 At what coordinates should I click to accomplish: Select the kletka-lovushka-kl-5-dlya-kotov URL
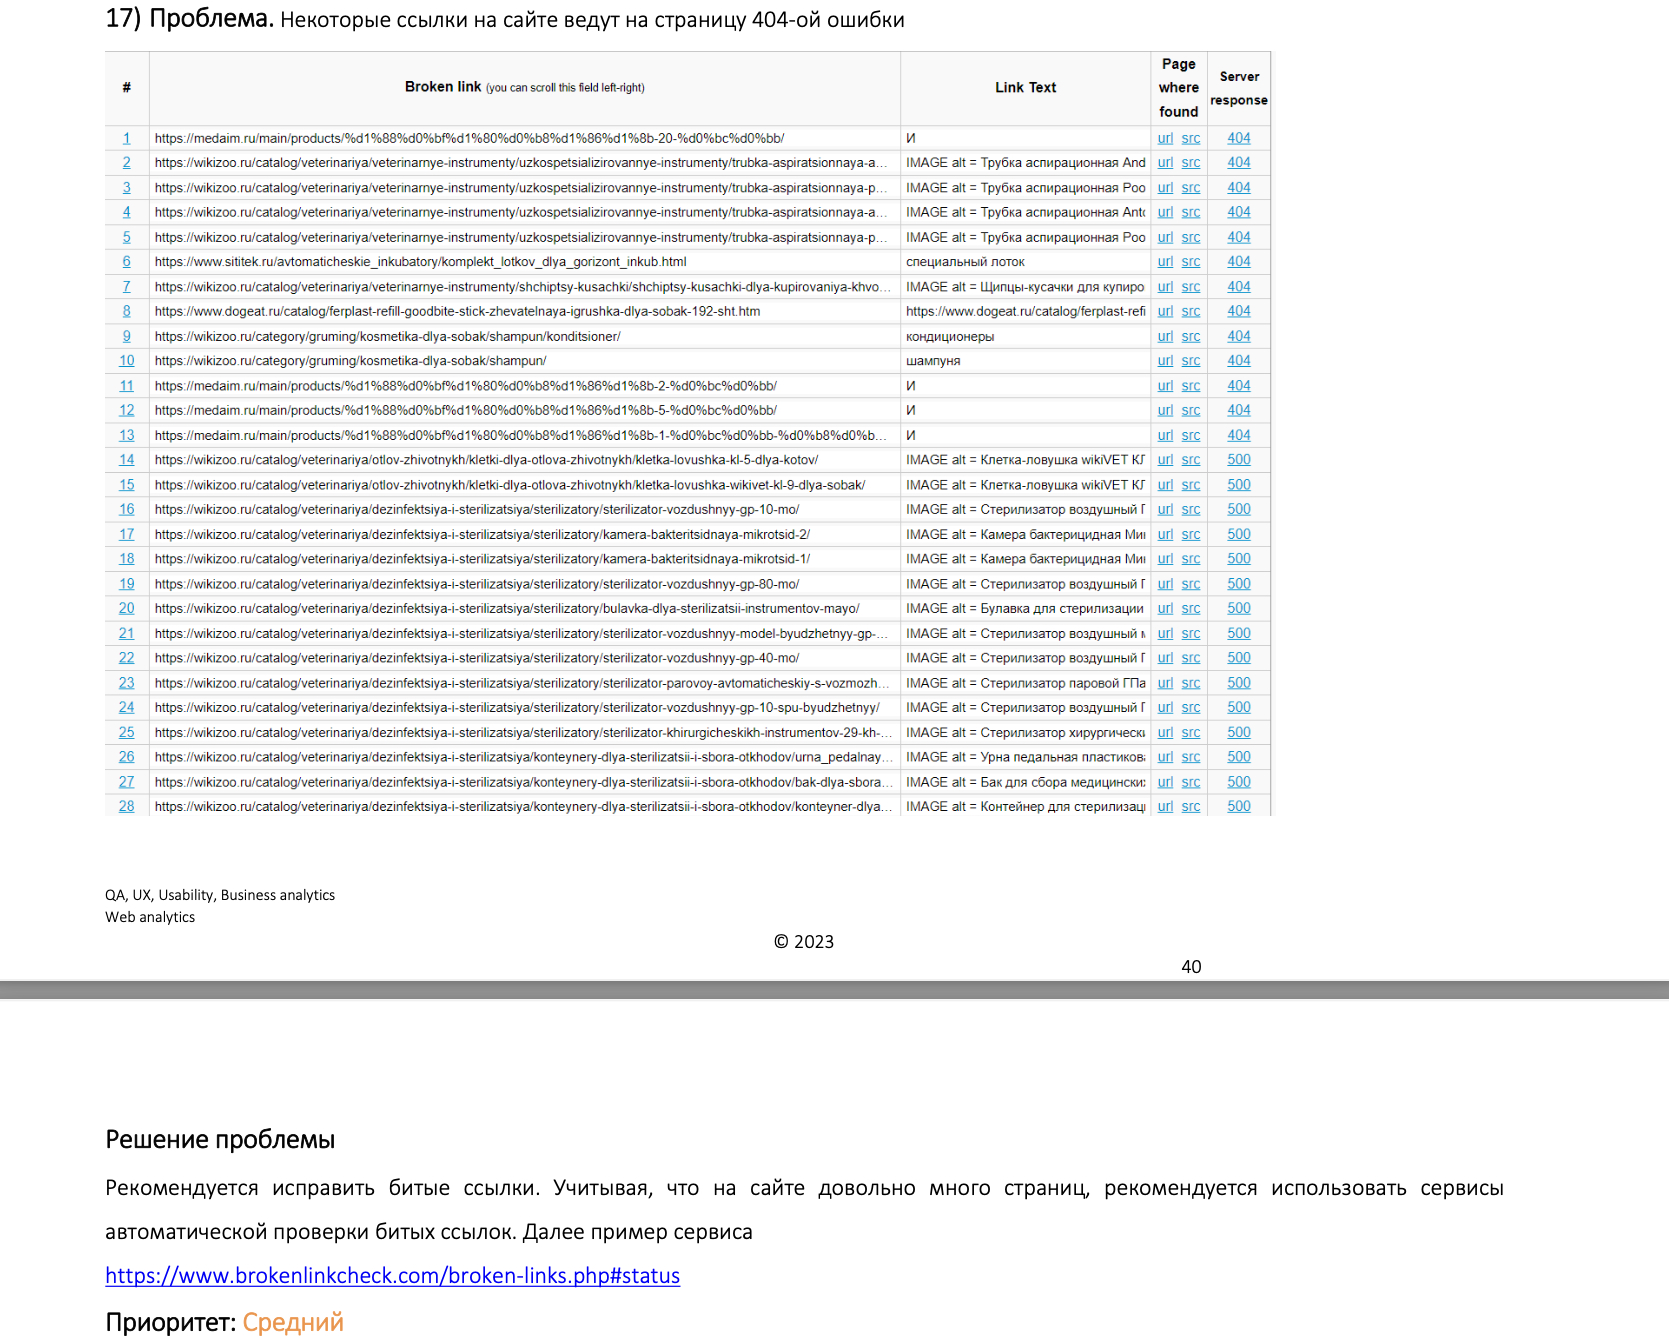tap(487, 460)
